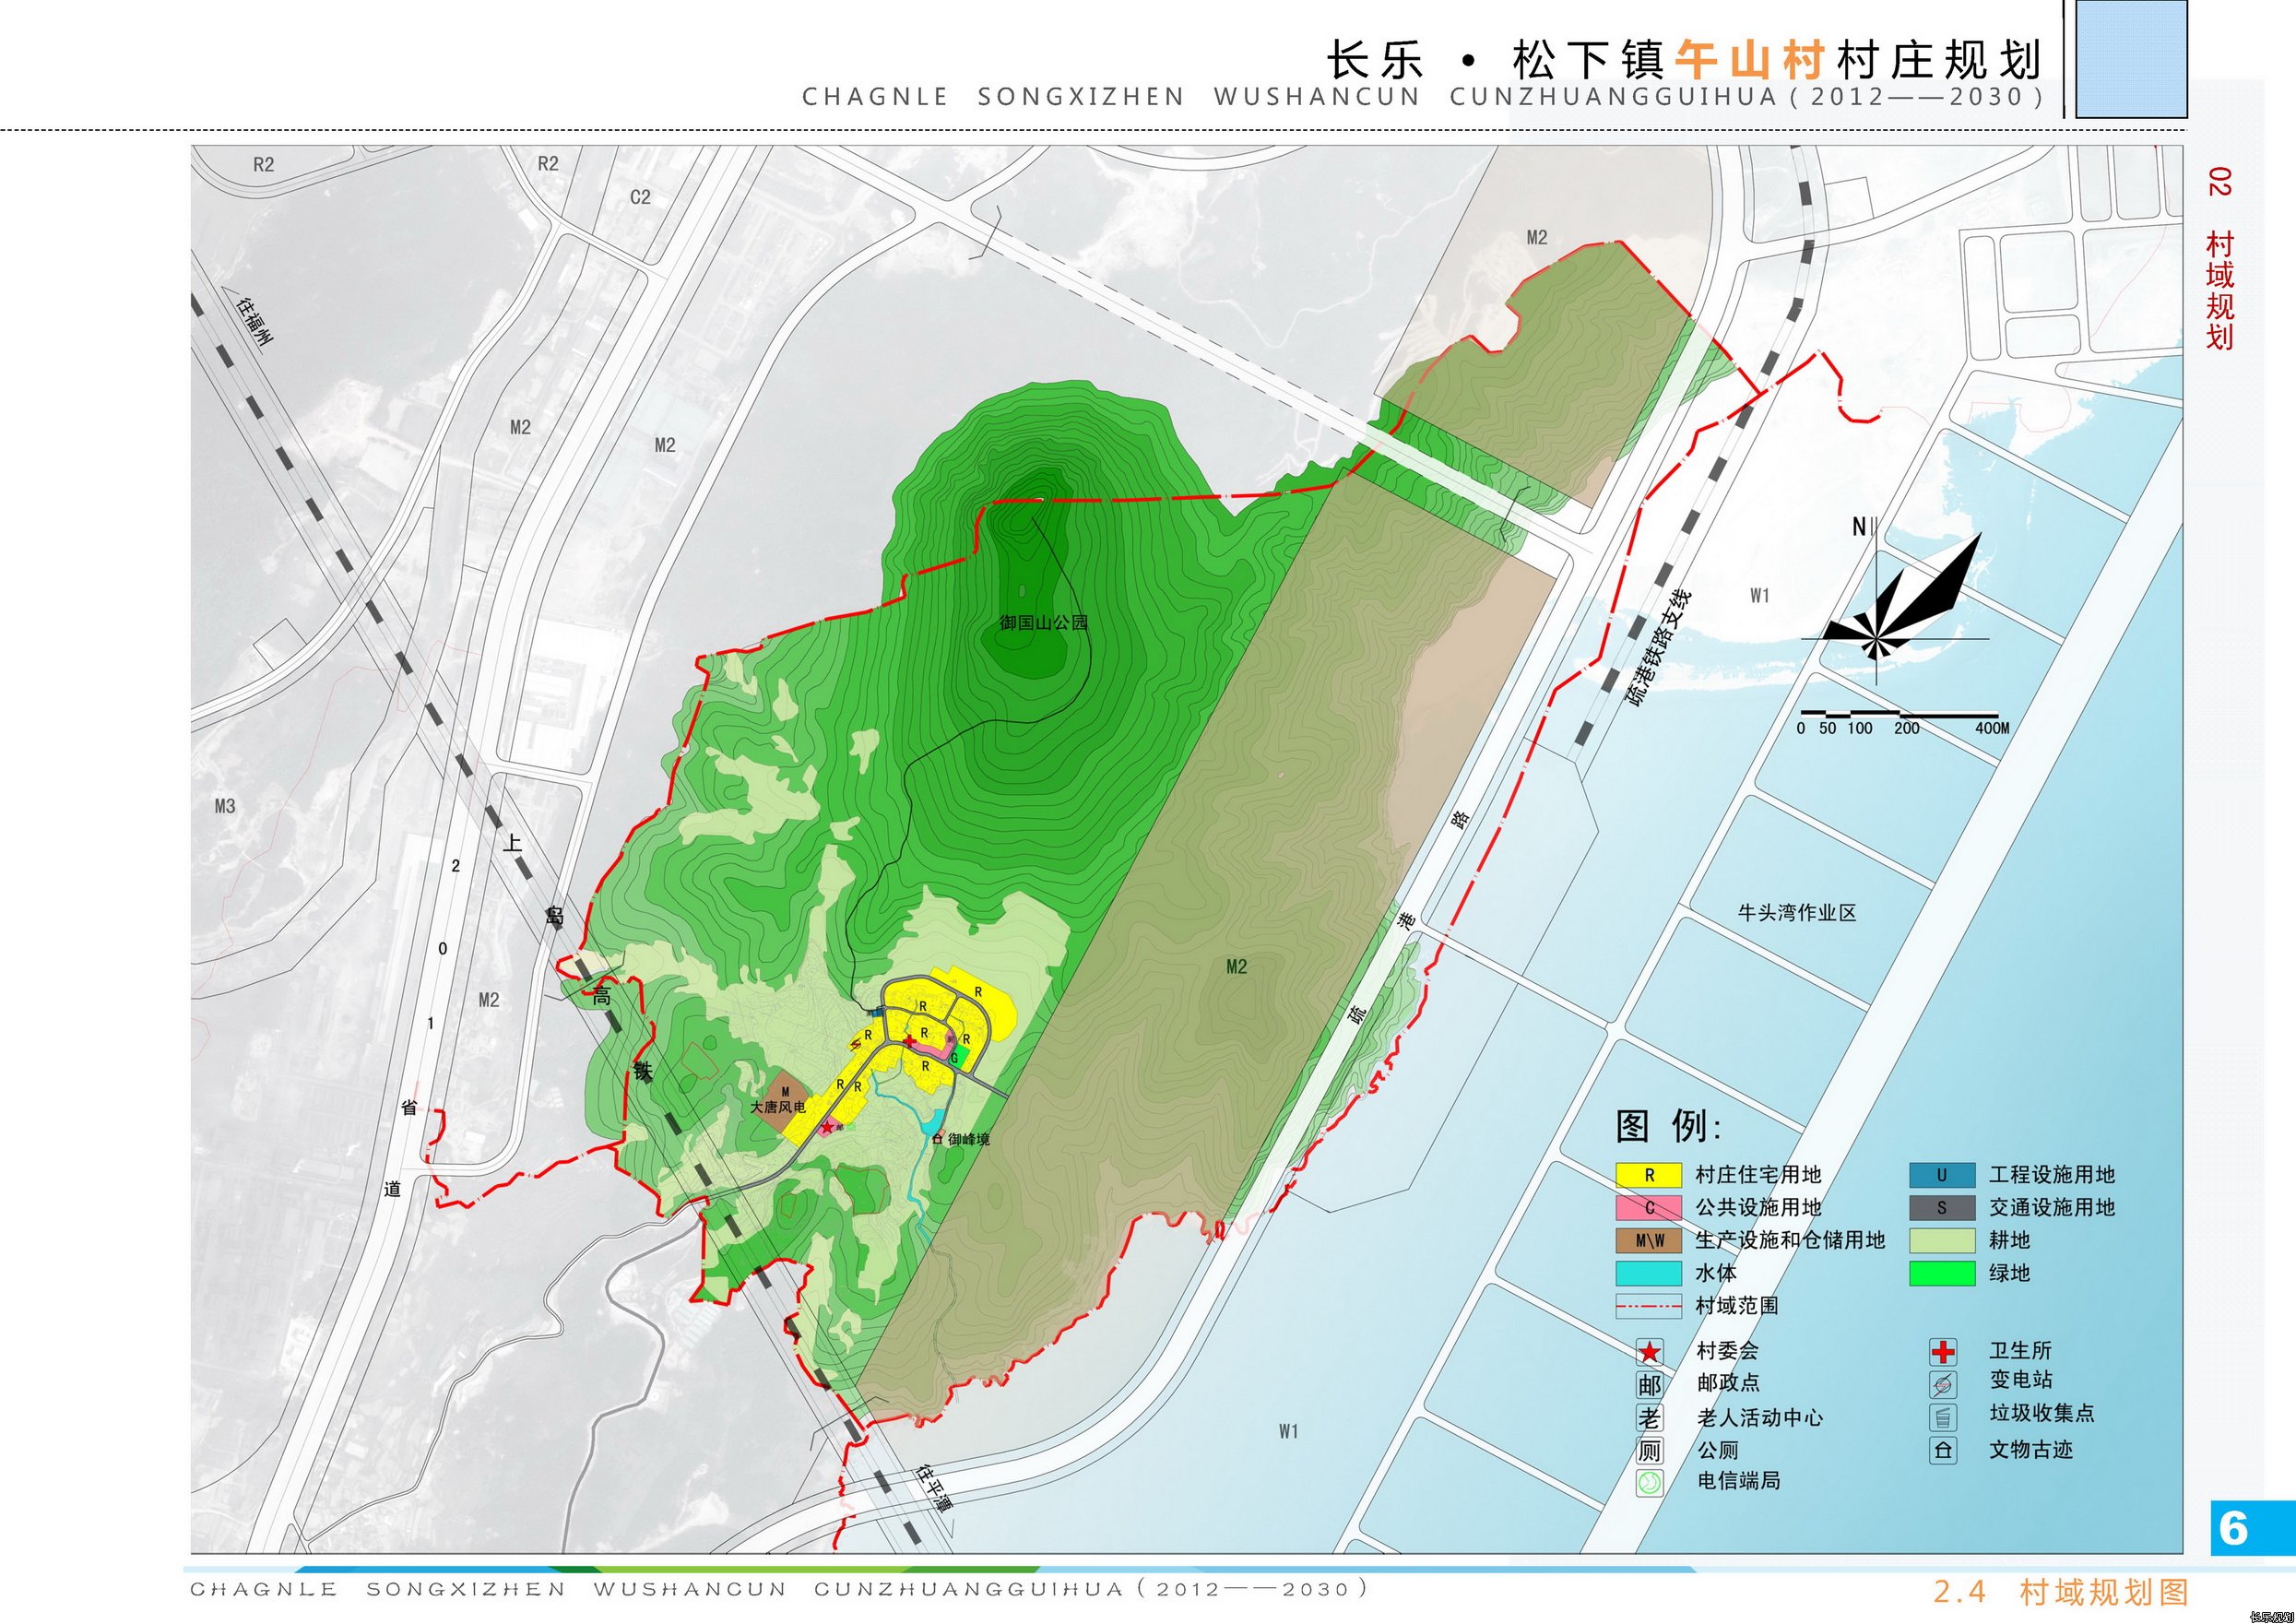Image resolution: width=2296 pixels, height=1624 pixels.
Task: Click the M3 zone label
Action: (225, 806)
